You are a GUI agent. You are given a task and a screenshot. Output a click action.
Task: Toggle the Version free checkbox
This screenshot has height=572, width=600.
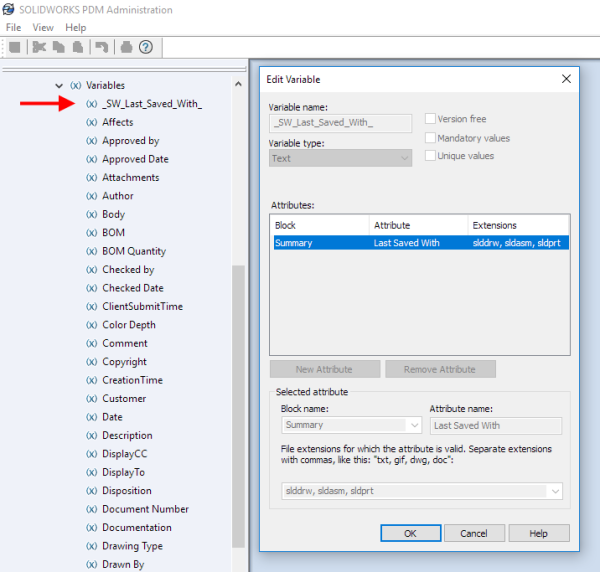tap(430, 119)
